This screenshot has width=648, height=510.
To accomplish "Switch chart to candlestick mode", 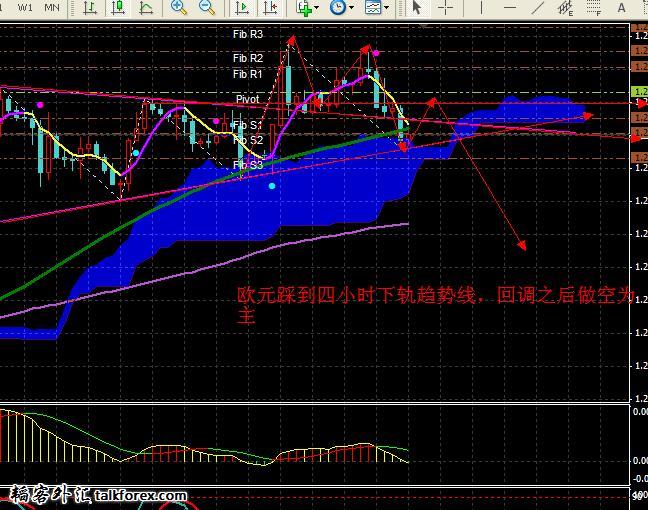I will click(x=118, y=8).
